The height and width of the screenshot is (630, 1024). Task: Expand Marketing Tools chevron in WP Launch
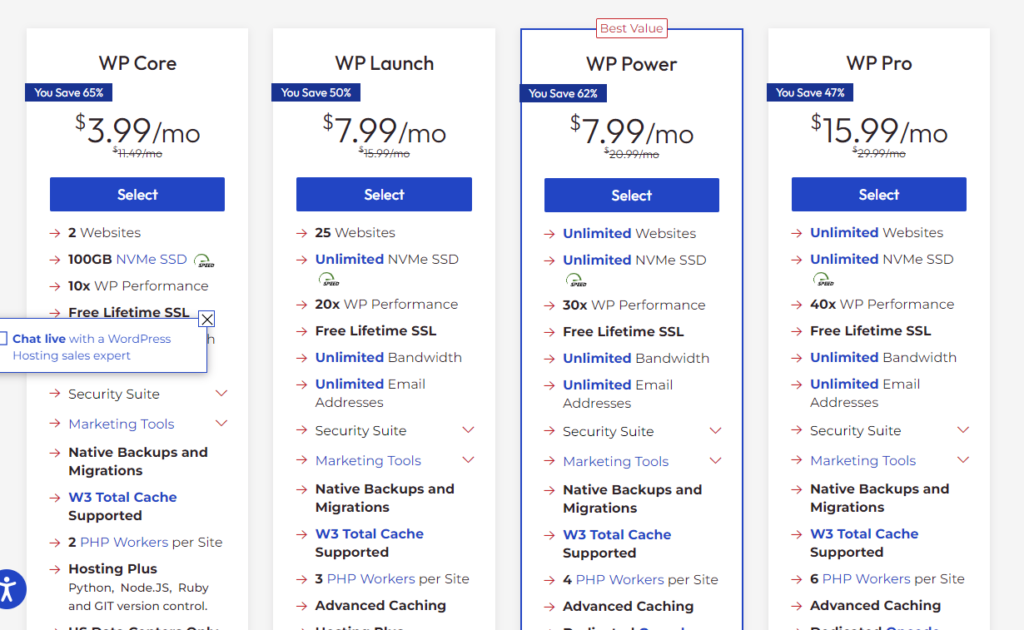click(468, 460)
